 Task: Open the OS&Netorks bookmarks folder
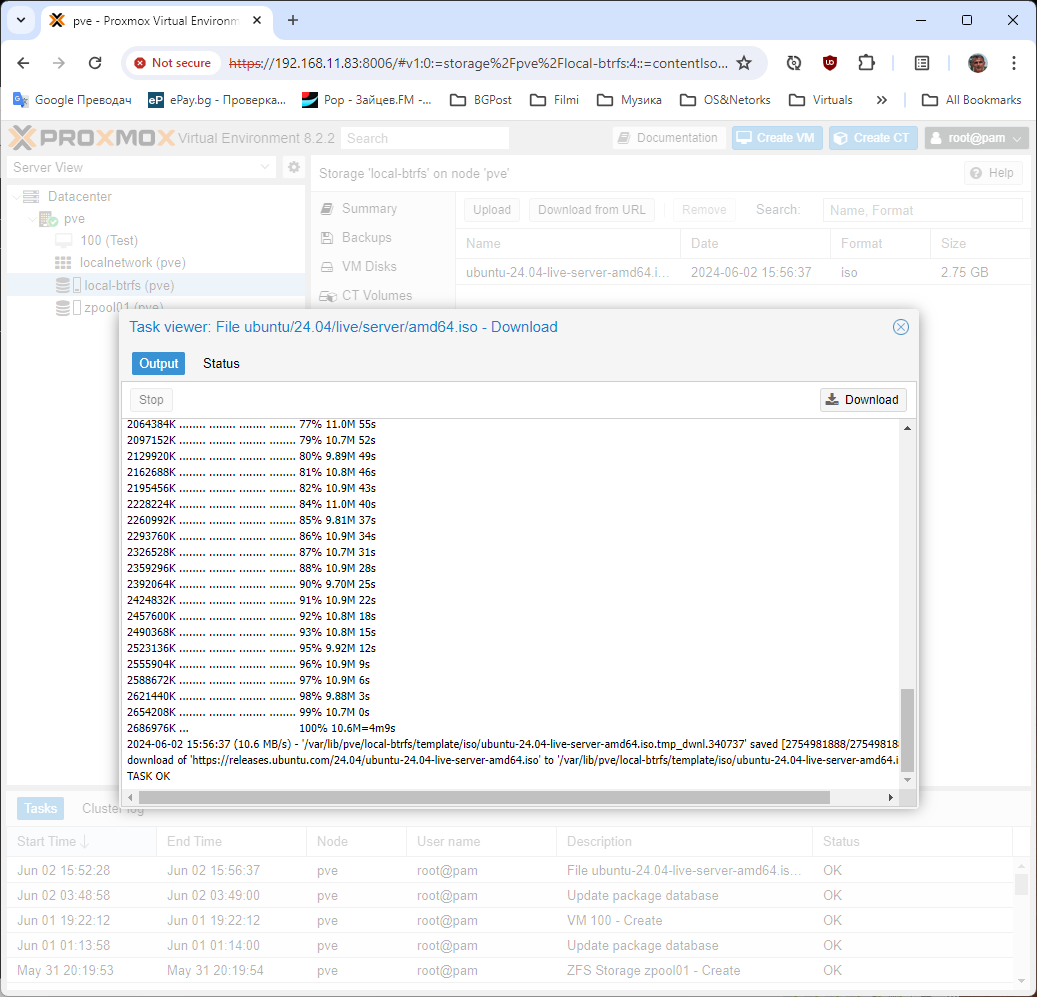coord(726,100)
